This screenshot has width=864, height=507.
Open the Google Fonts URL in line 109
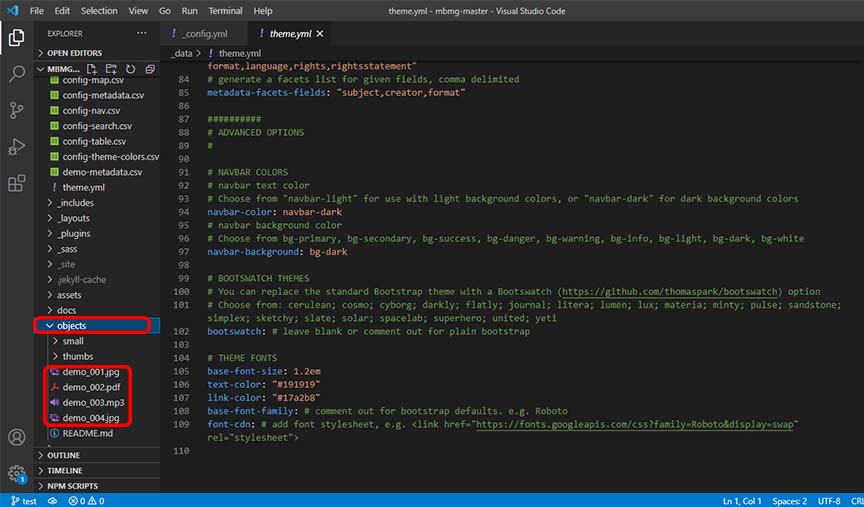click(x=634, y=424)
